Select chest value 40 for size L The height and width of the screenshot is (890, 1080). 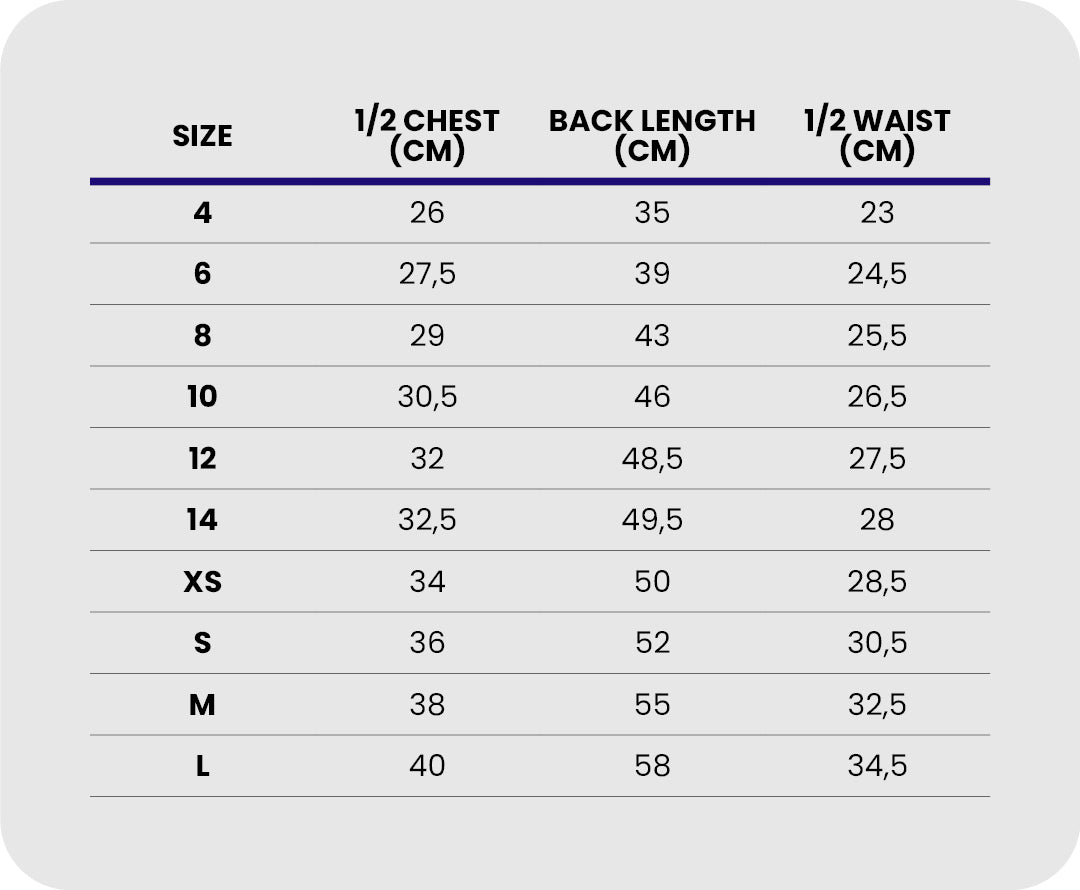pos(427,766)
